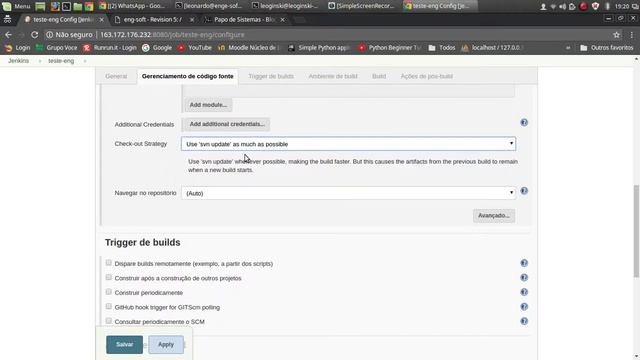The width and height of the screenshot is (640, 360).
Task: Open help for Navegar no repositório
Action: click(524, 191)
